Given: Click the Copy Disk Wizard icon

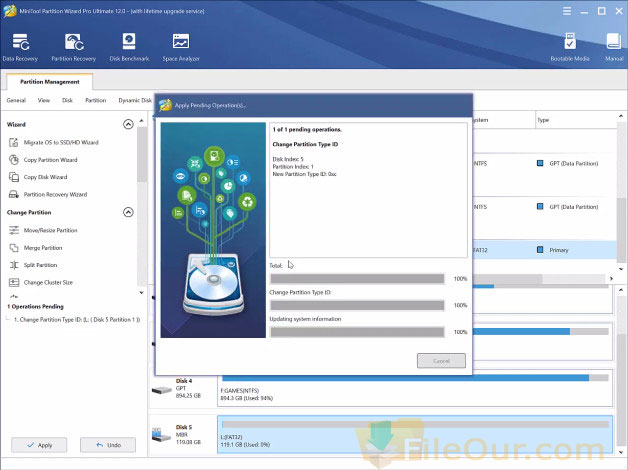Looking at the screenshot, I should tap(14, 177).
